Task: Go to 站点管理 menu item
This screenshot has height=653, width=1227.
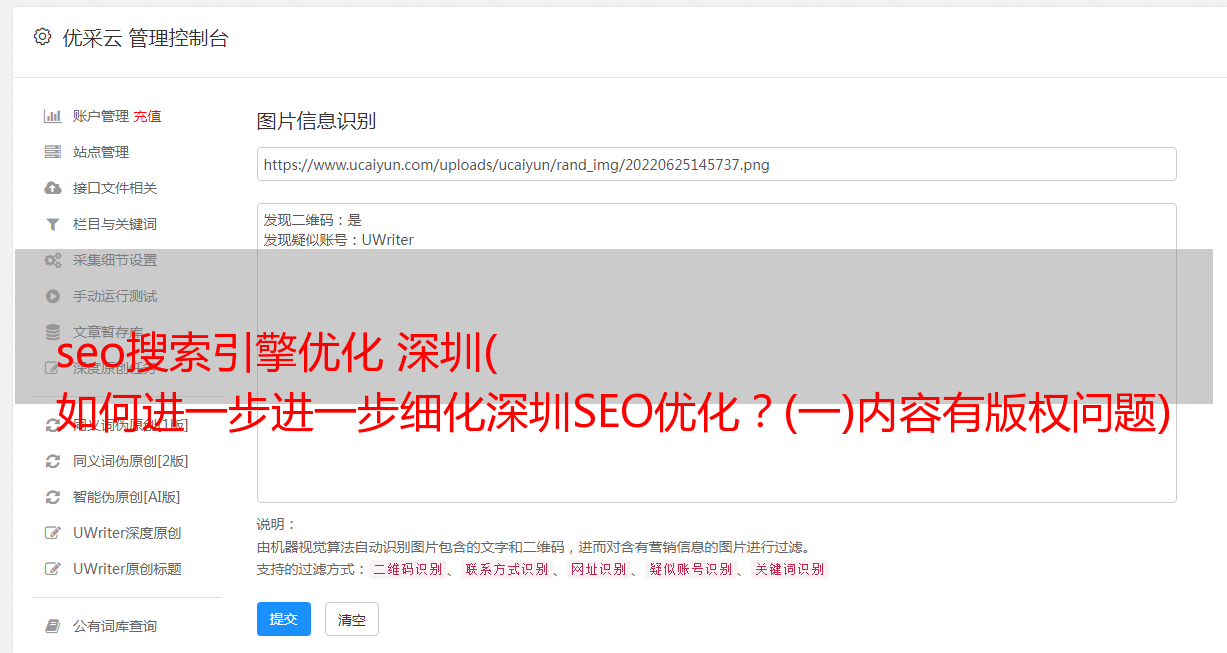Action: (x=101, y=152)
